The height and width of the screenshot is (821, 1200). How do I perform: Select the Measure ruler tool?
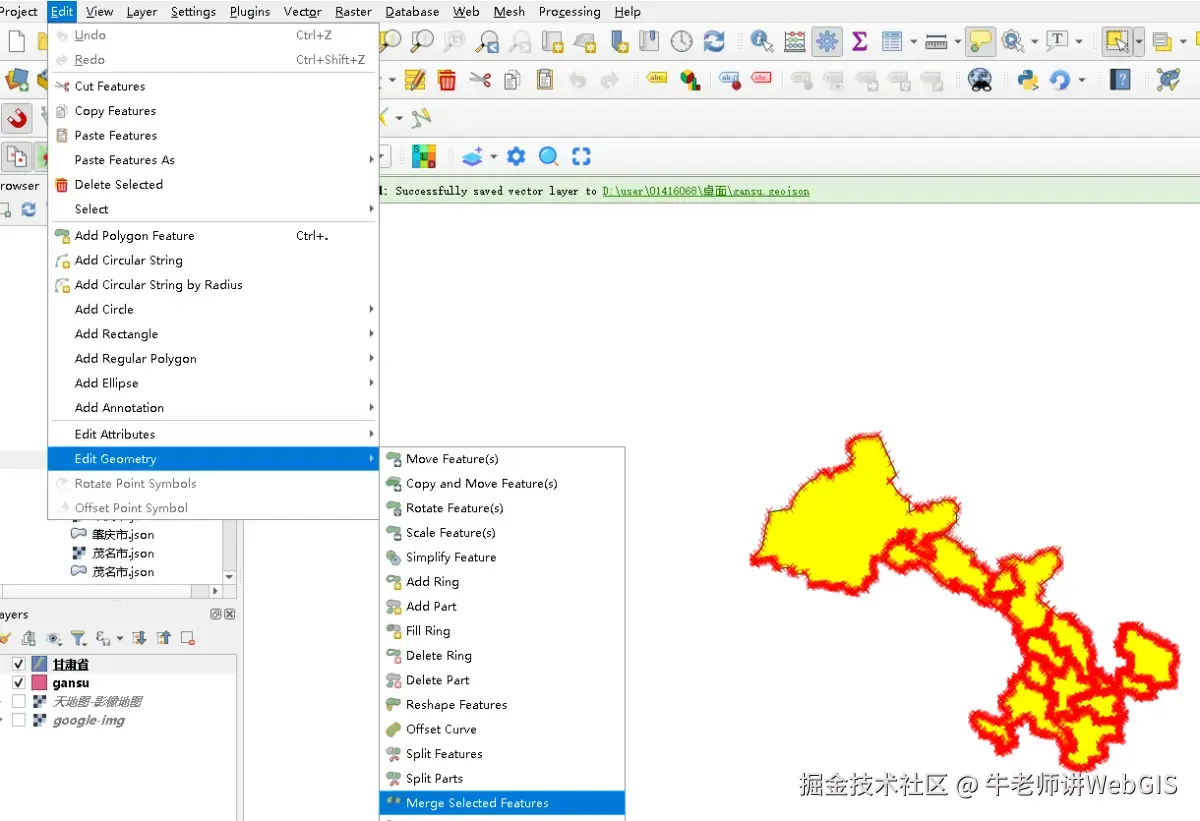coord(936,42)
